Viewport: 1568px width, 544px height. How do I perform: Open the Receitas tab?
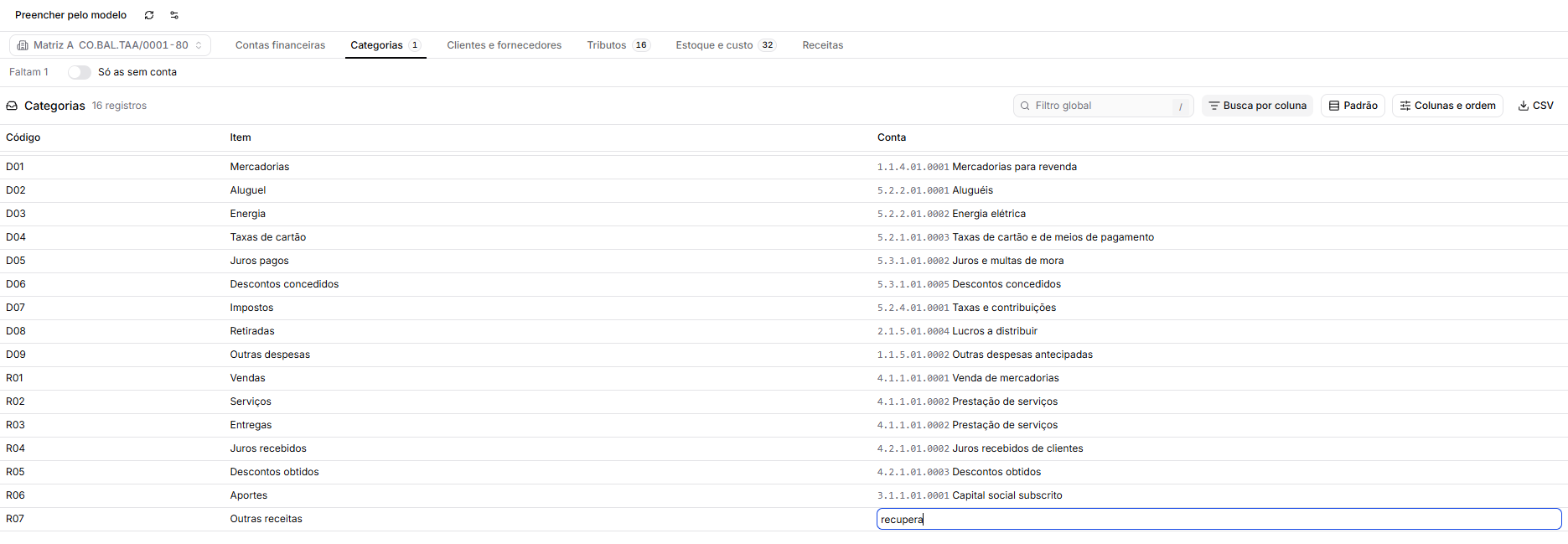823,45
